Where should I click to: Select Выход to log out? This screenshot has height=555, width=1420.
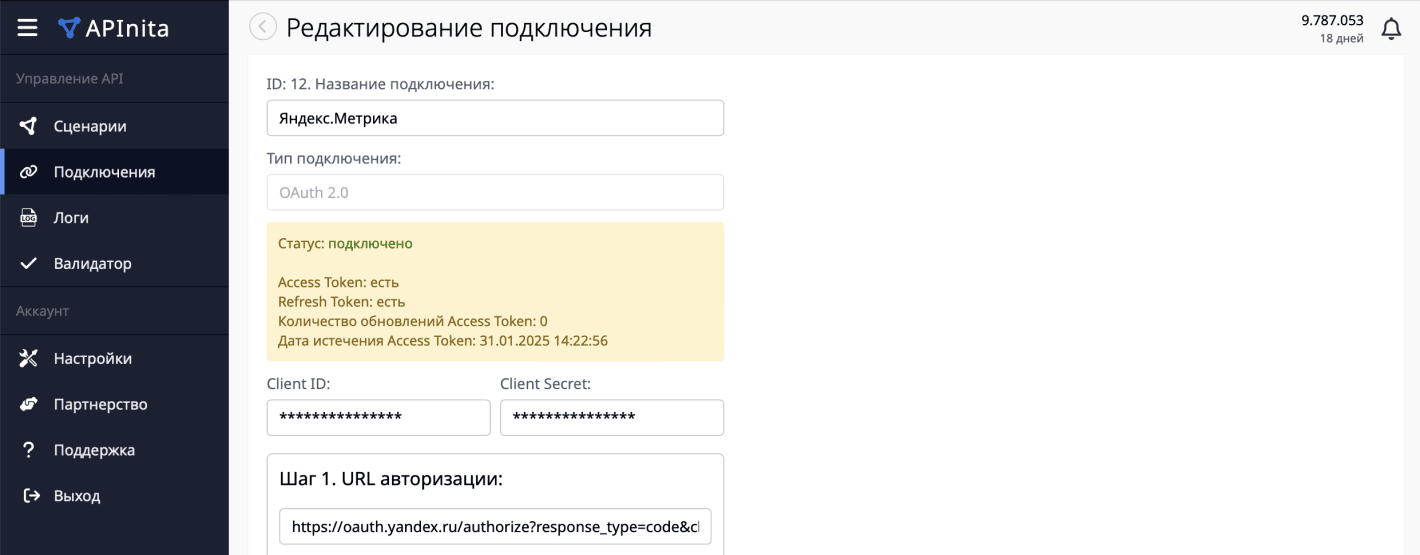click(76, 496)
